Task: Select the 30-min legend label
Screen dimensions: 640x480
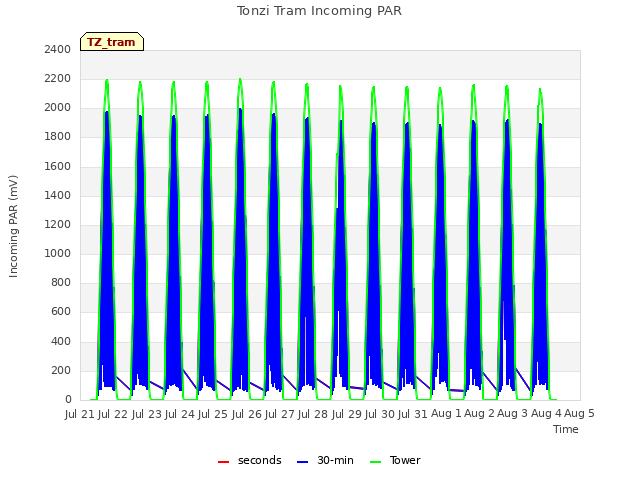Action: click(335, 460)
